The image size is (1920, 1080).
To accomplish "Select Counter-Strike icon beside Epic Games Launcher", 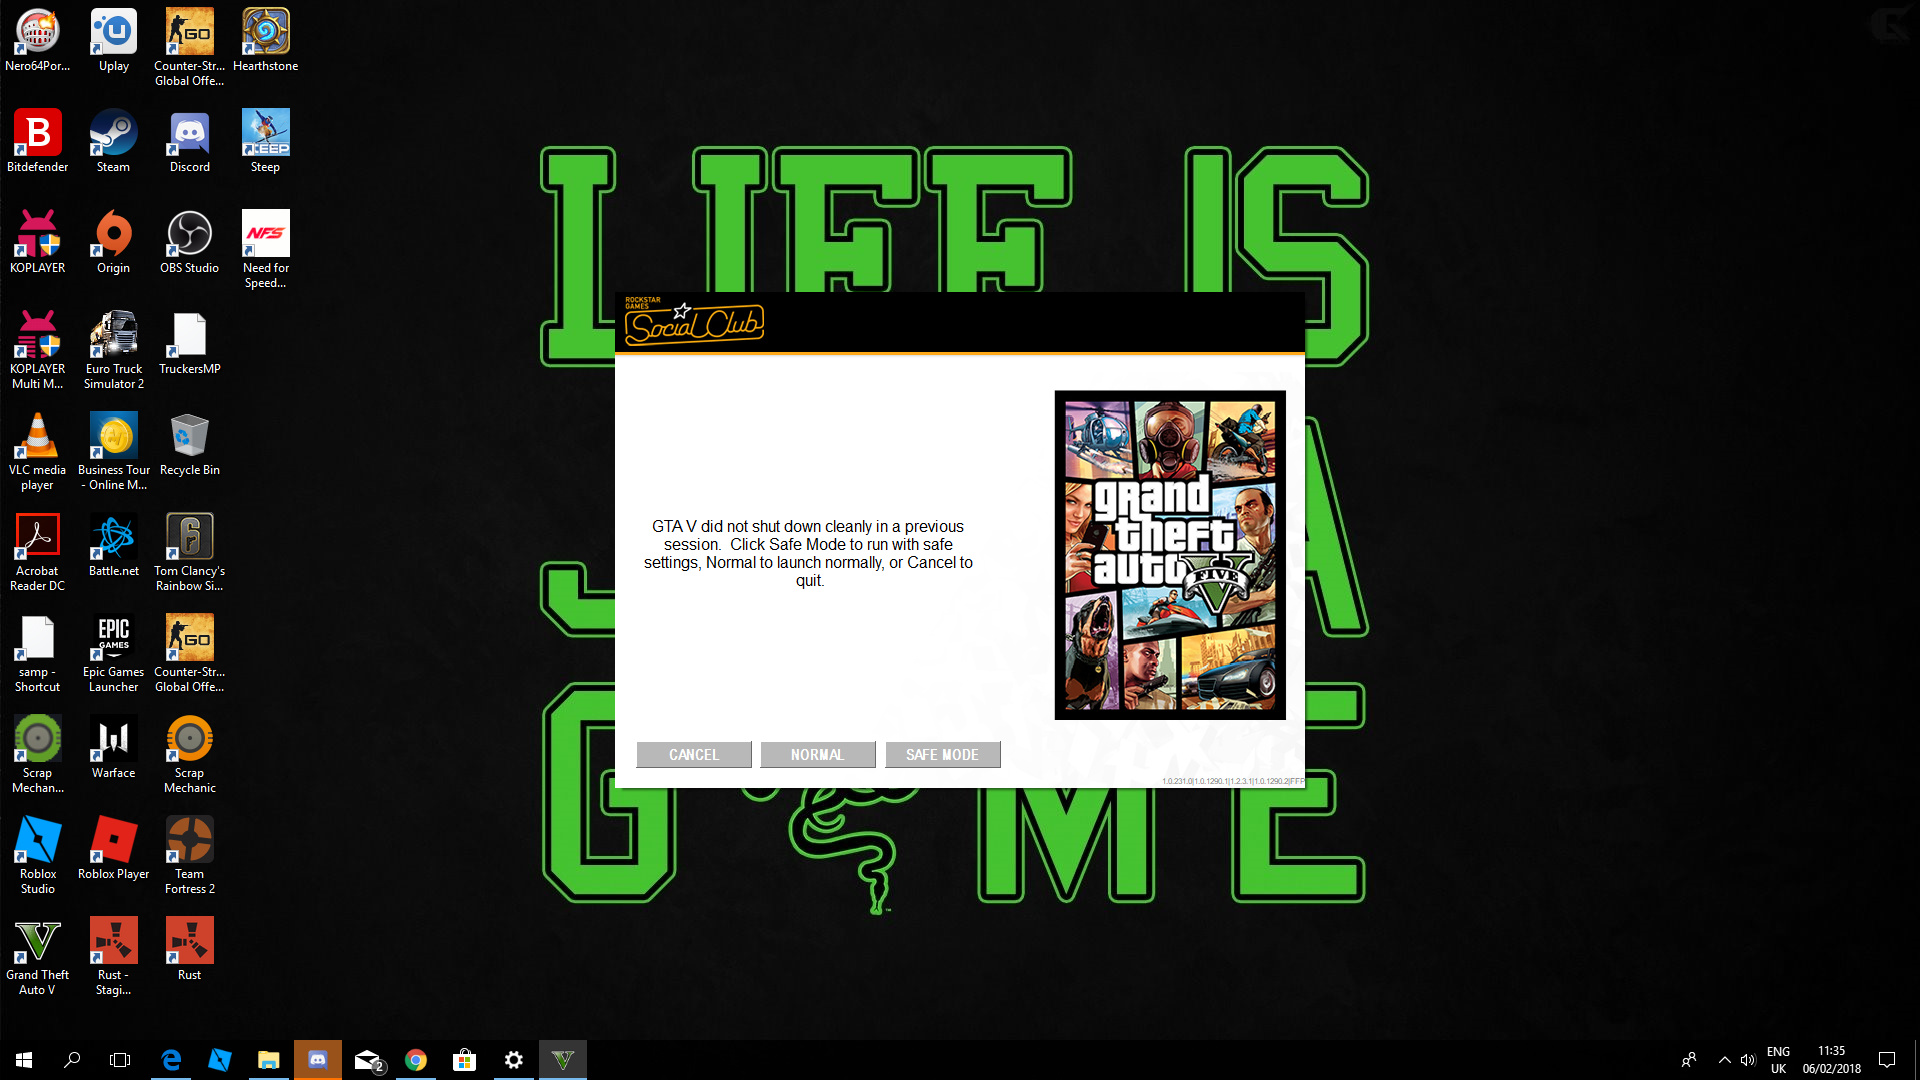I will [190, 654].
